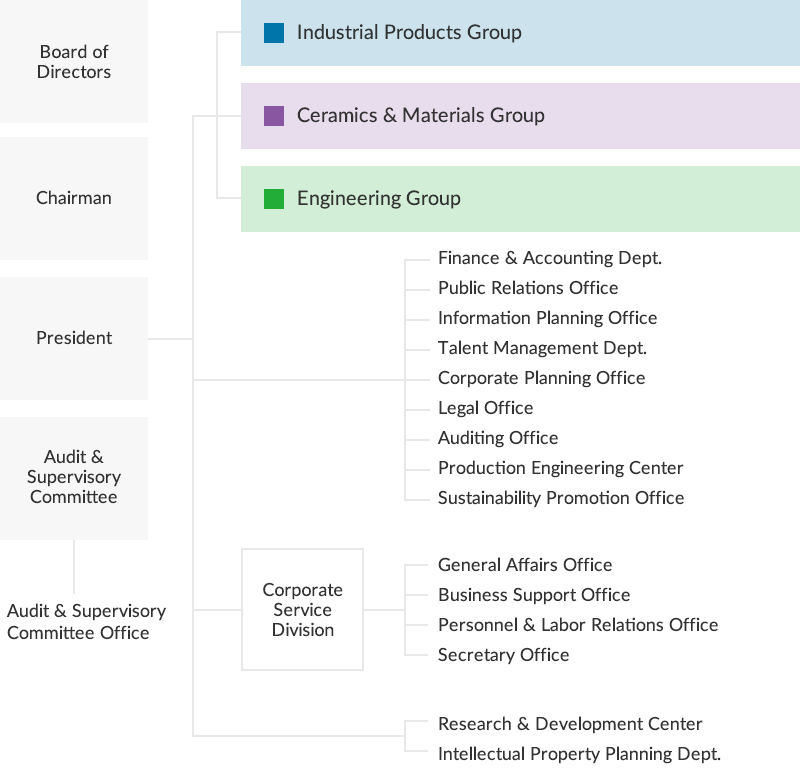The image size is (800, 770).
Task: Select the Board of Directors box
Action: point(74,62)
